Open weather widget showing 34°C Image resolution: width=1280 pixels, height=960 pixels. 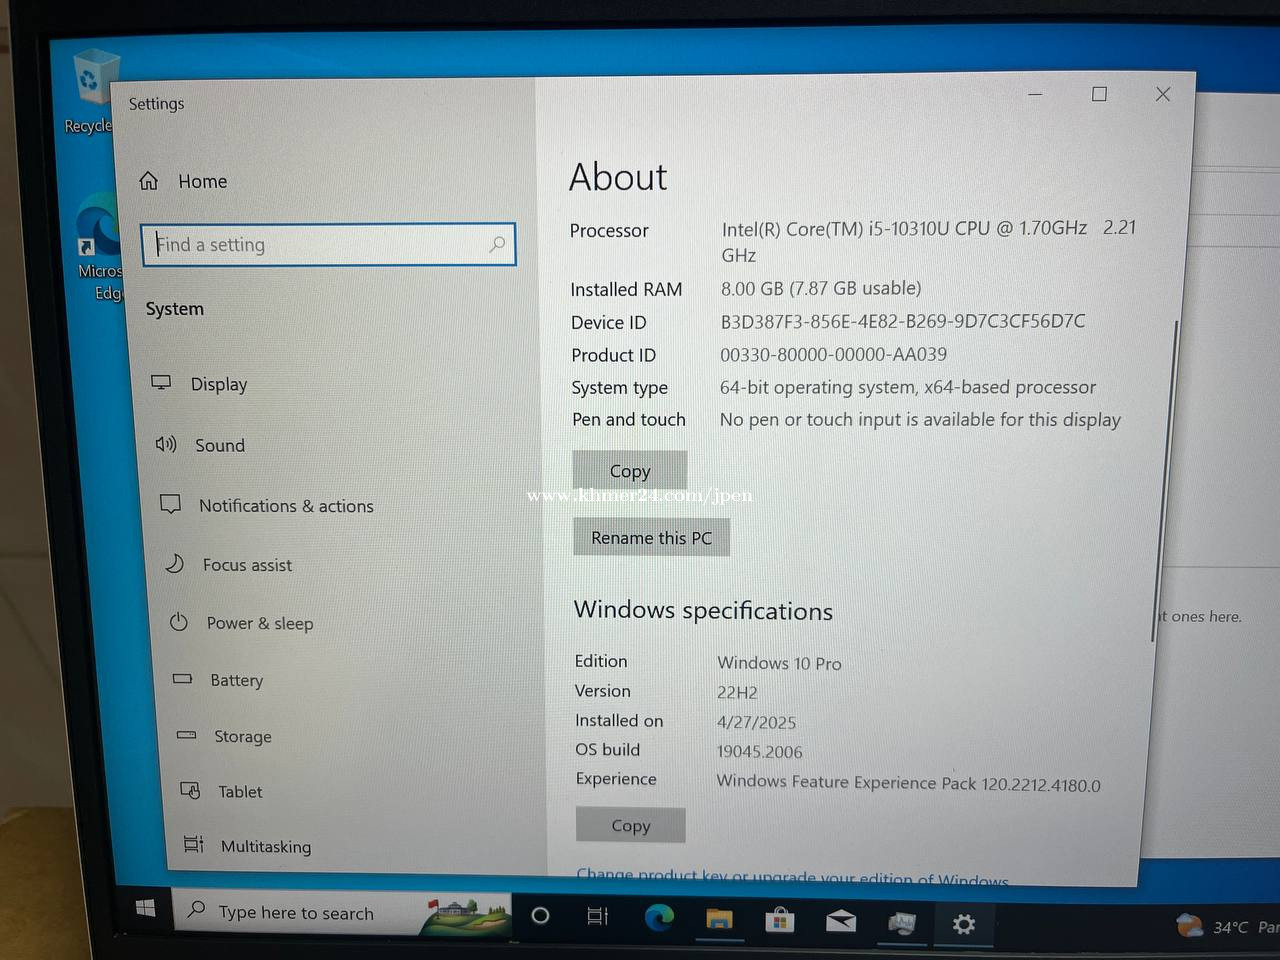click(x=1227, y=927)
